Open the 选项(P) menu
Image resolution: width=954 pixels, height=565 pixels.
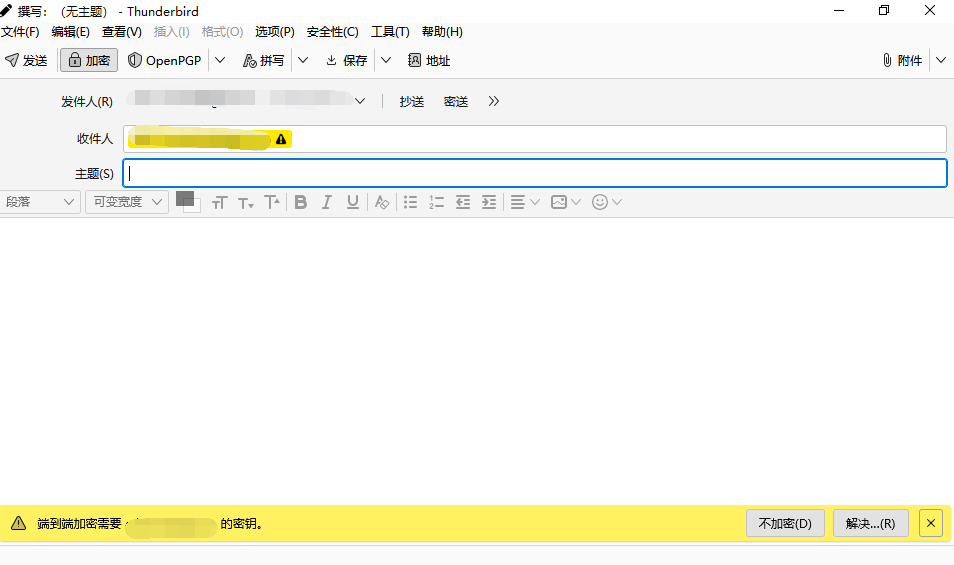pos(274,32)
